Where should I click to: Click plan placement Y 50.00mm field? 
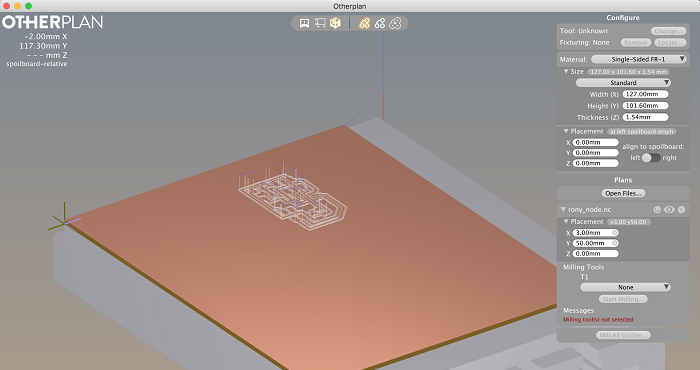[596, 243]
